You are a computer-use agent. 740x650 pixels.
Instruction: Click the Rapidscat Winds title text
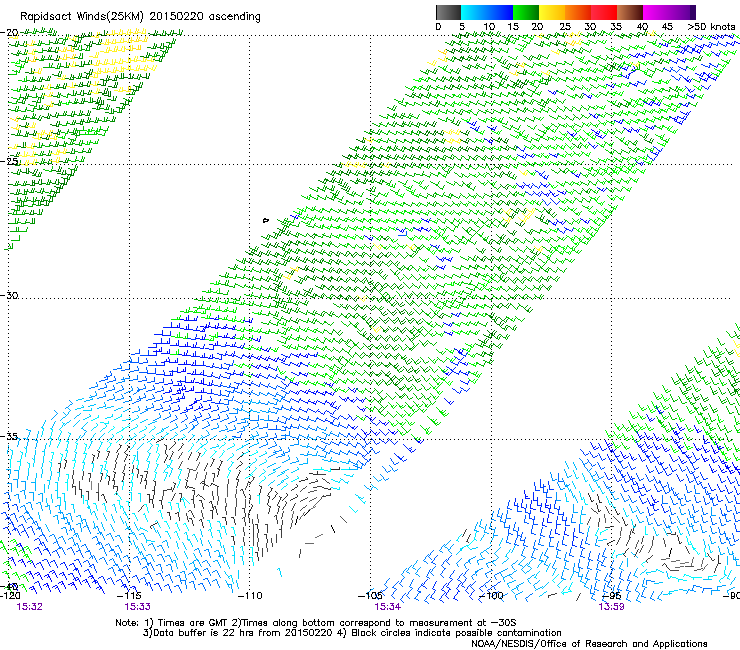[140, 17]
